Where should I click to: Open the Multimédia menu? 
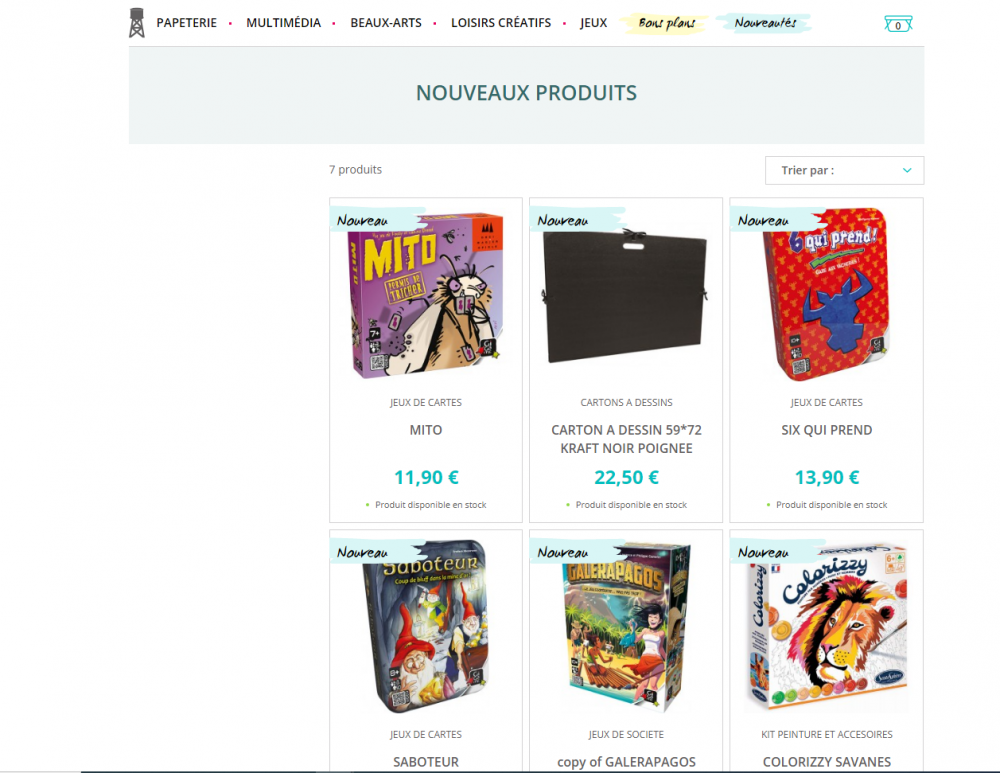283,23
